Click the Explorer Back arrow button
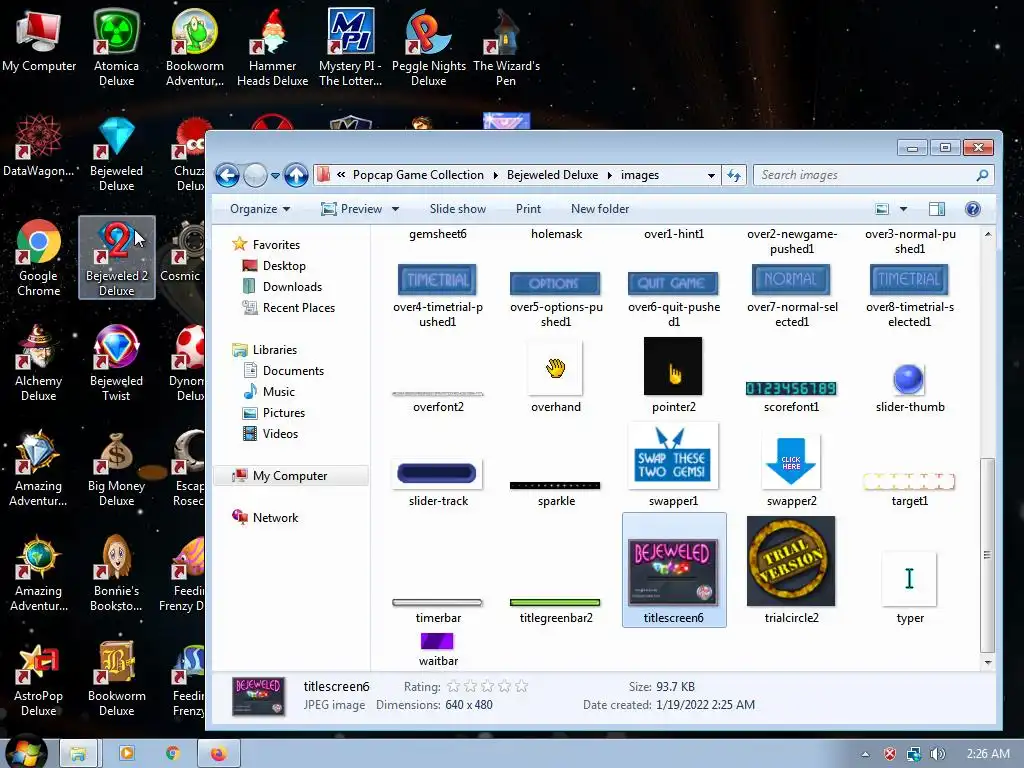 227,175
